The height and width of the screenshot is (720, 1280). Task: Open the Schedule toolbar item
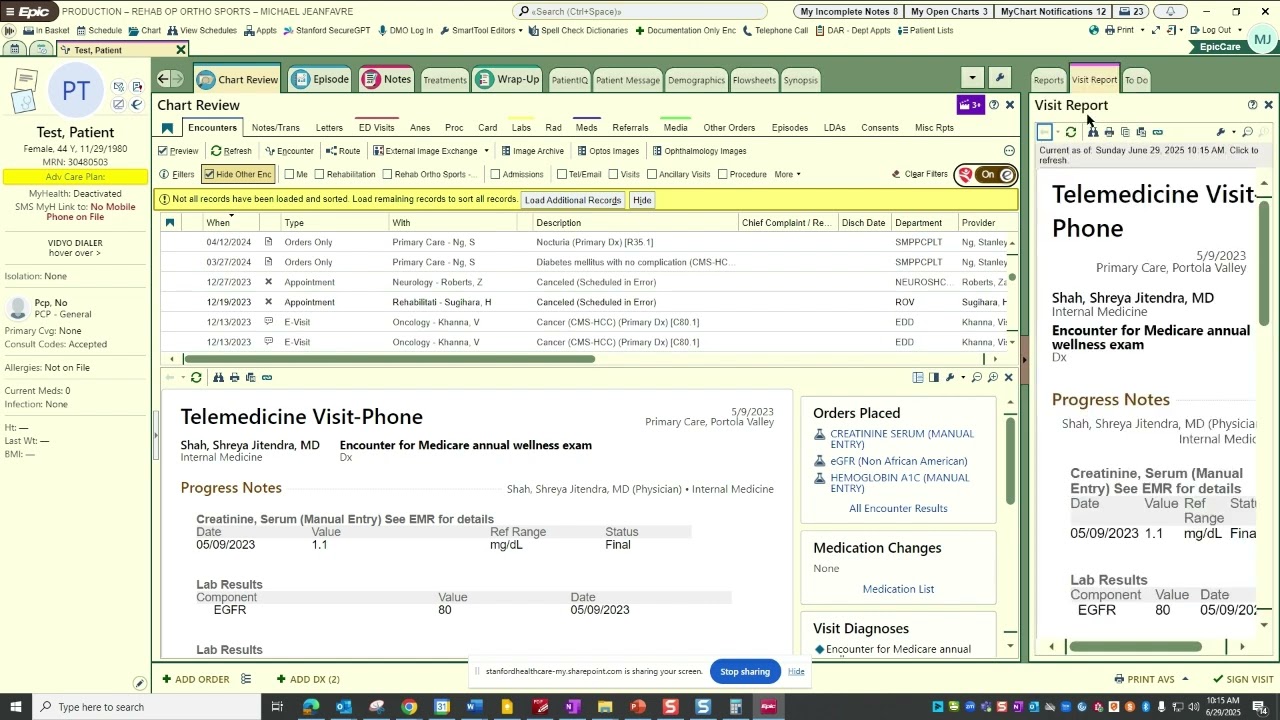[98, 31]
